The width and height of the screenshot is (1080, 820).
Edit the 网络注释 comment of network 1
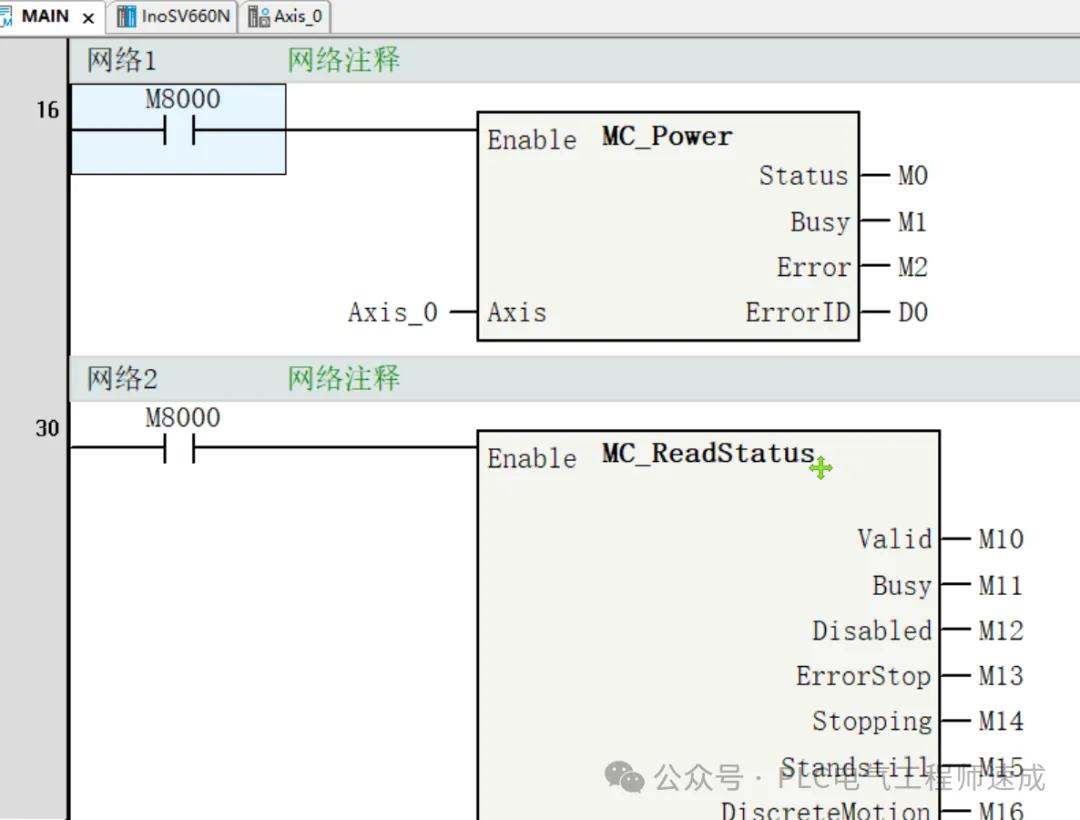(x=343, y=61)
